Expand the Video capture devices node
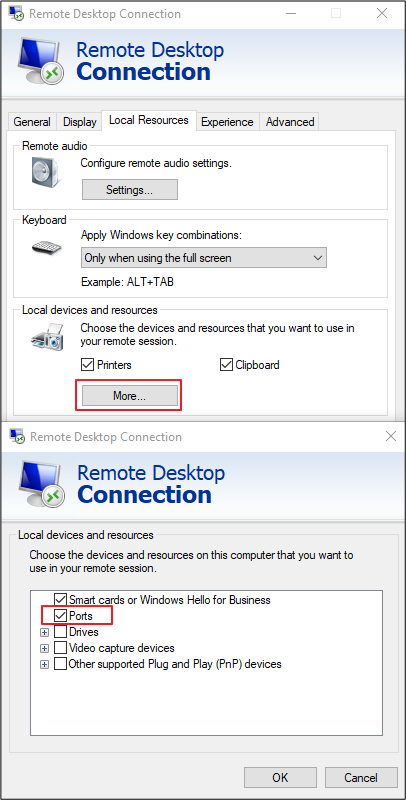The image size is (406, 800). tap(44, 648)
